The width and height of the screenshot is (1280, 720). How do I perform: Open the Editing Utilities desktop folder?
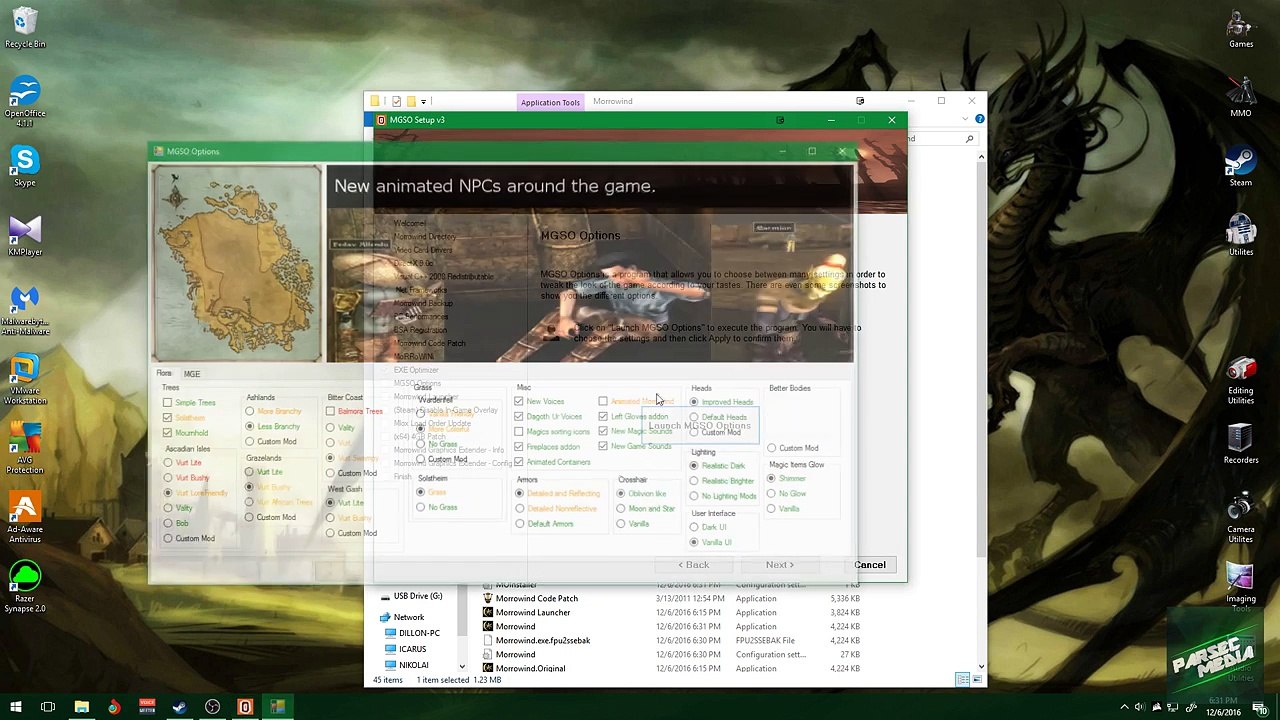(1241, 380)
